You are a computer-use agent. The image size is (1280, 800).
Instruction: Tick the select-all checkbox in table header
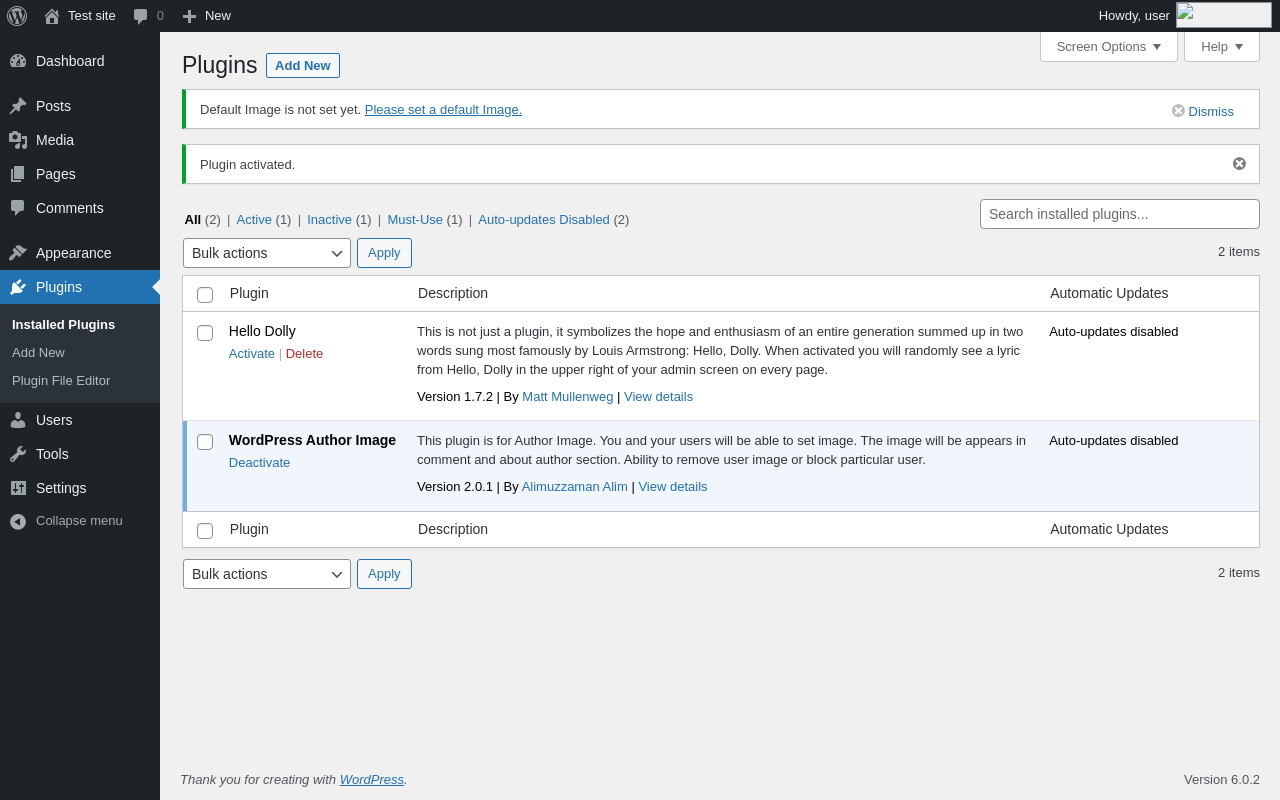click(205, 295)
